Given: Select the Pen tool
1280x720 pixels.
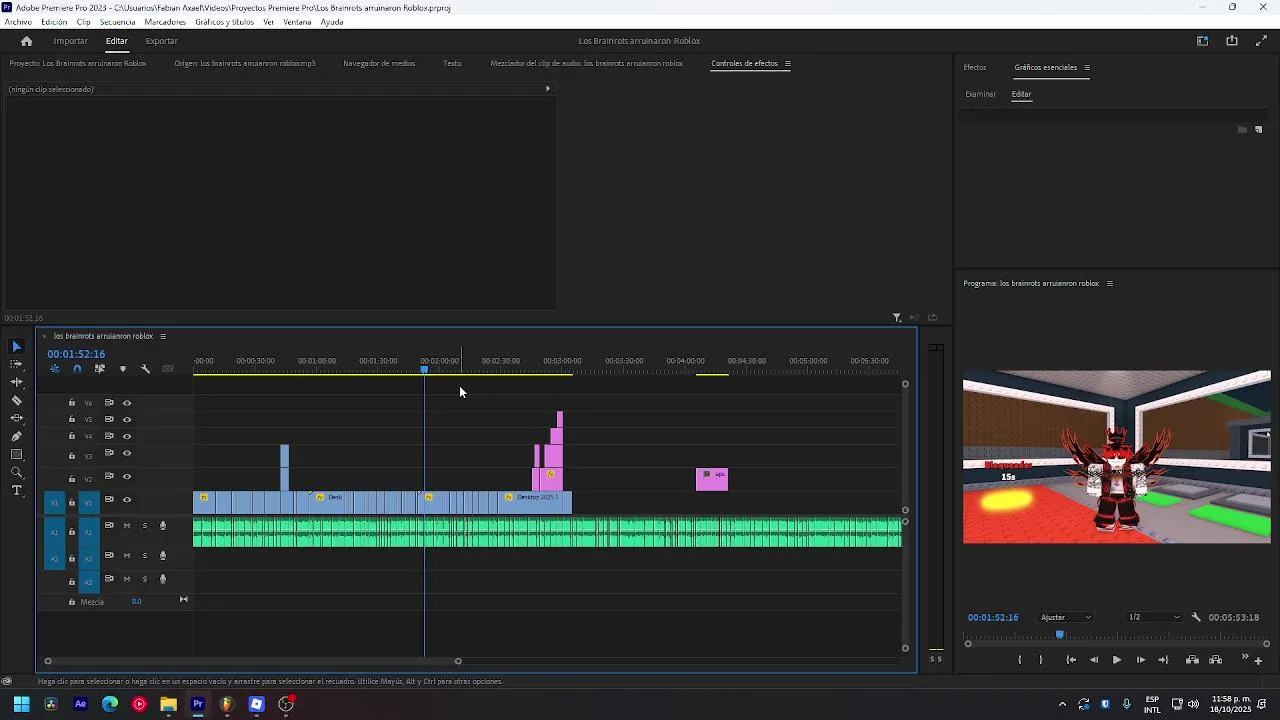Looking at the screenshot, I should (x=16, y=436).
